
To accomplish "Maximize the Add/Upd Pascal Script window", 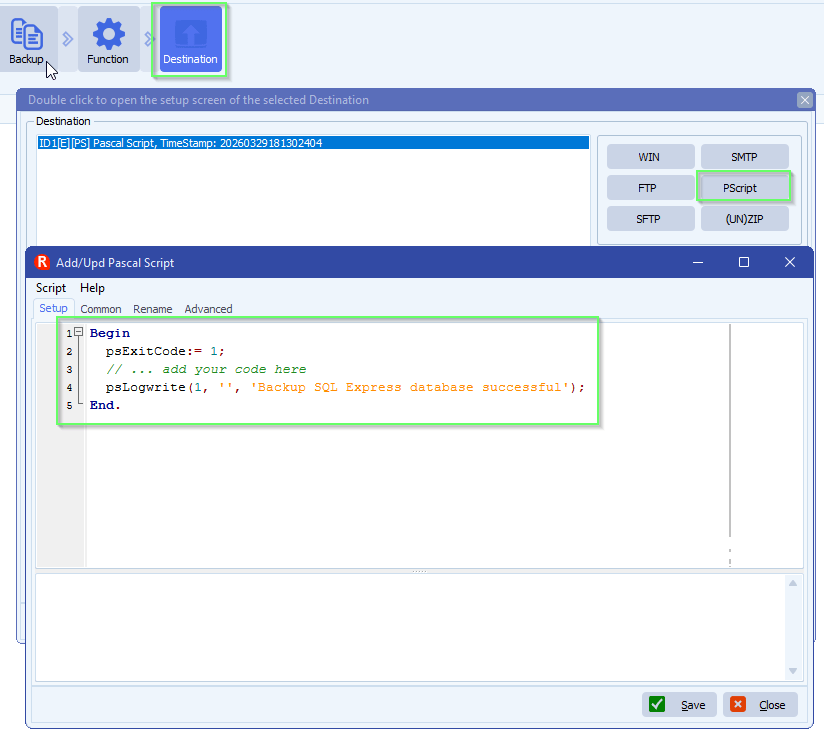I will click(x=744, y=262).
